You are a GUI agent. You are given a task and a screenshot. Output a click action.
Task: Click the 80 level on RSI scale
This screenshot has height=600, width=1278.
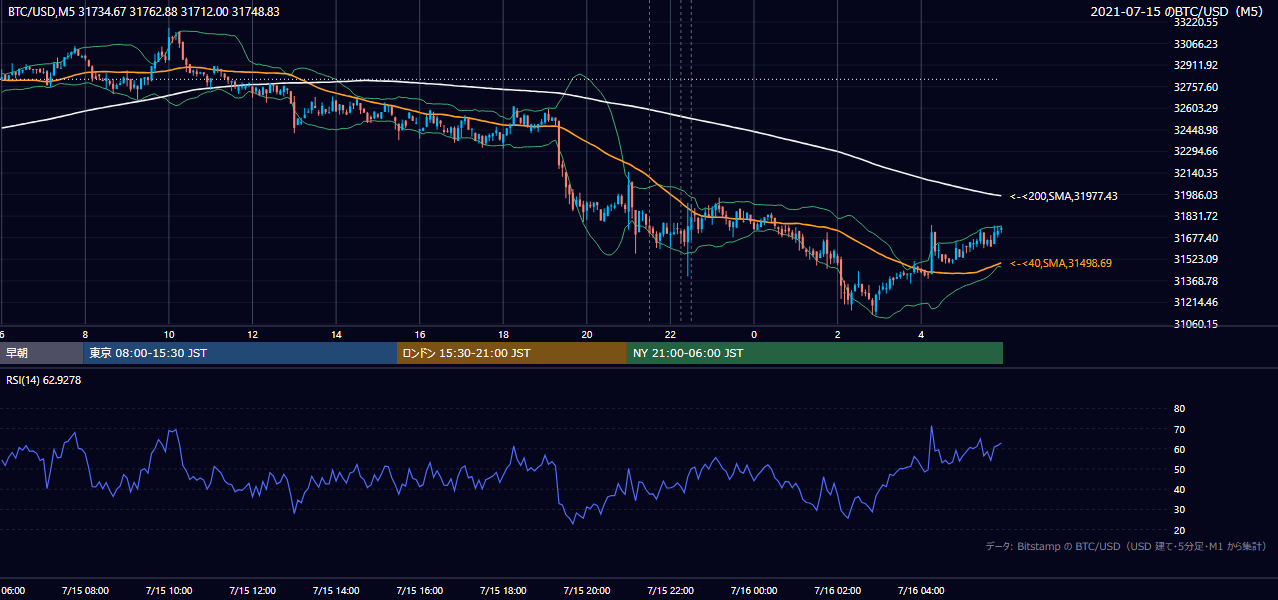[1179, 409]
